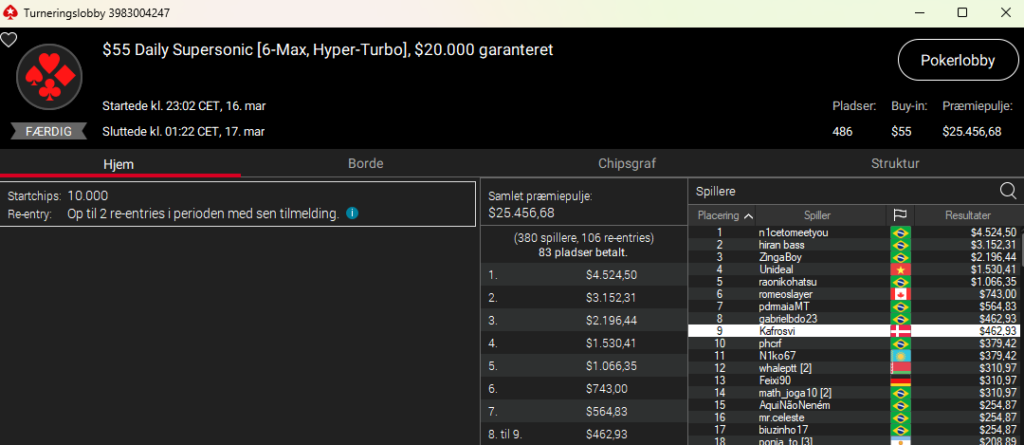Click the Vietnam flag beside Unideal
Viewport: 1024px width, 445px height.
click(899, 270)
